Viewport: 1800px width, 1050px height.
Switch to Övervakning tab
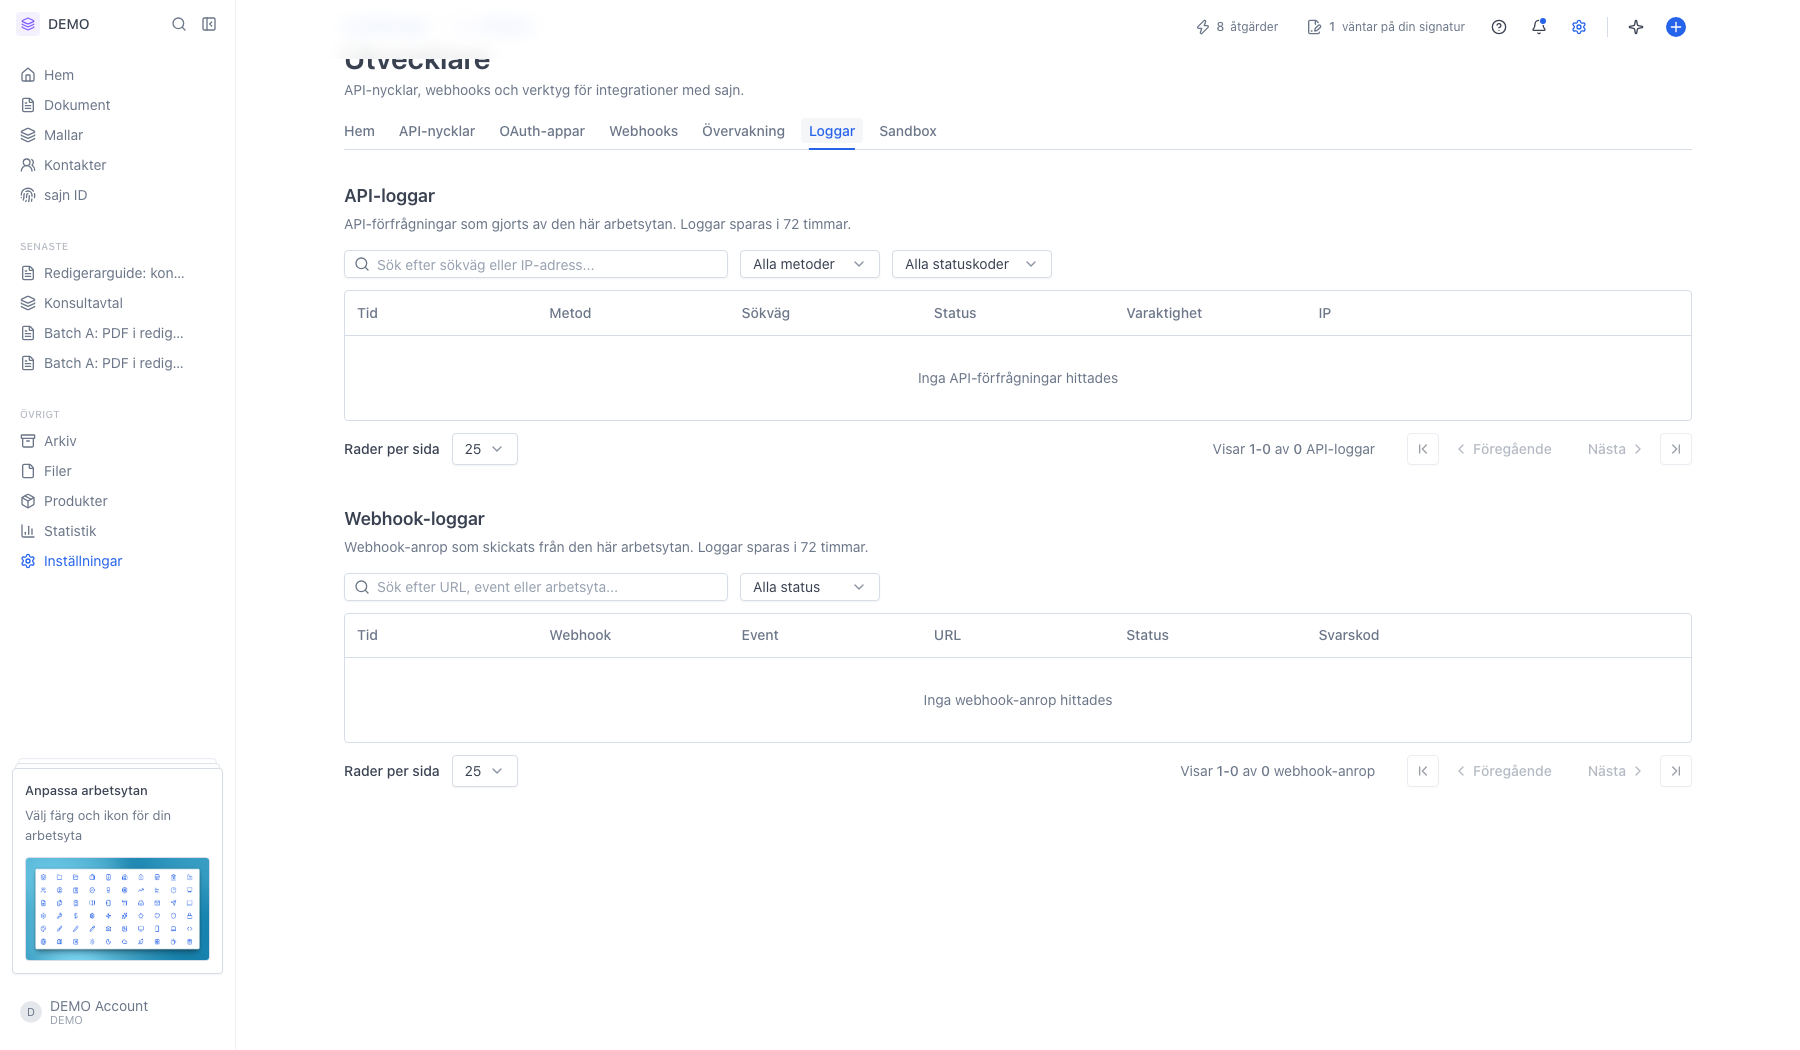tap(743, 131)
